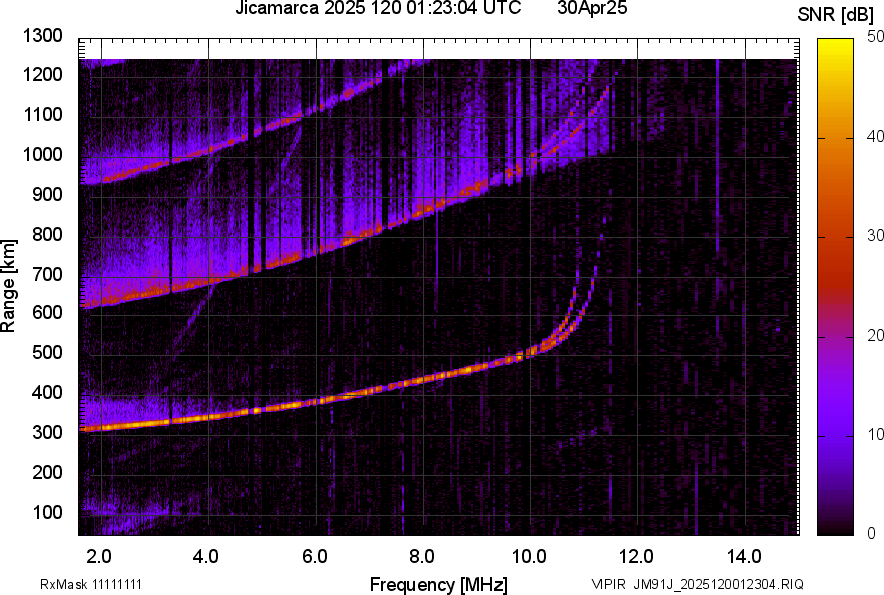Click the 'VIPIR' footer label
The image size is (884, 595).
pos(609,584)
